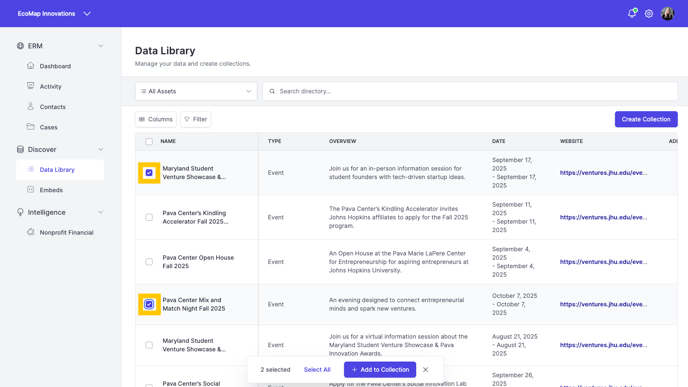This screenshot has height=387, width=688.
Task: Open settings gear in top bar
Action: click(649, 14)
